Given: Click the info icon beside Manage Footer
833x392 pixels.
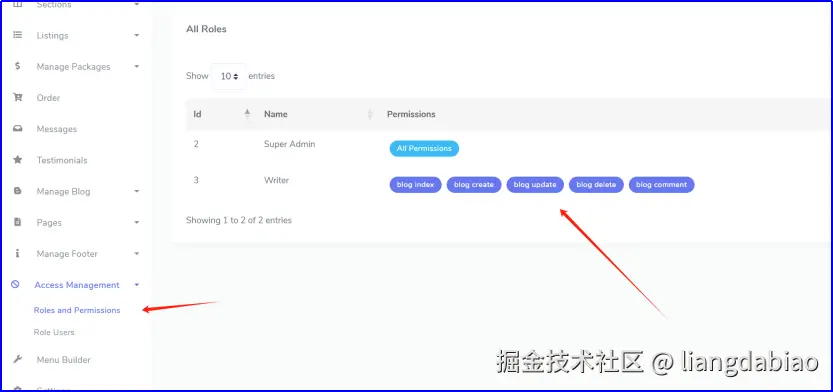Looking at the screenshot, I should 18,253.
